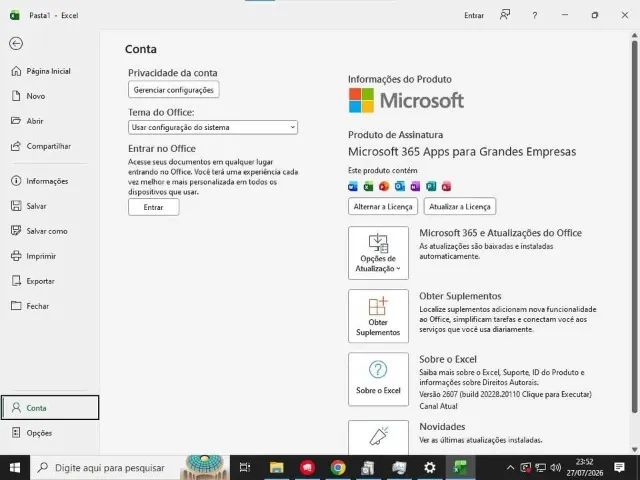
Task: Click the Microsoft 365 Apps para Grandes Empresas text
Action: (x=462, y=151)
